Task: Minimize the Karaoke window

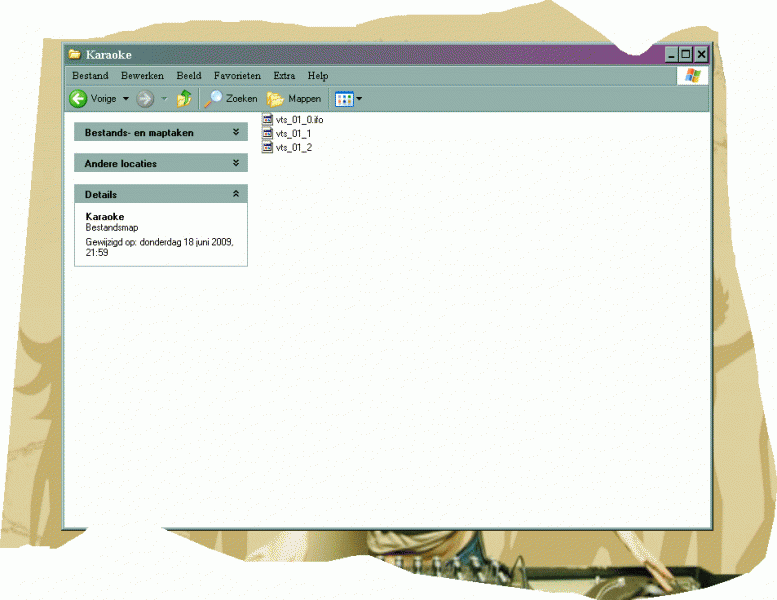Action: [x=671, y=55]
